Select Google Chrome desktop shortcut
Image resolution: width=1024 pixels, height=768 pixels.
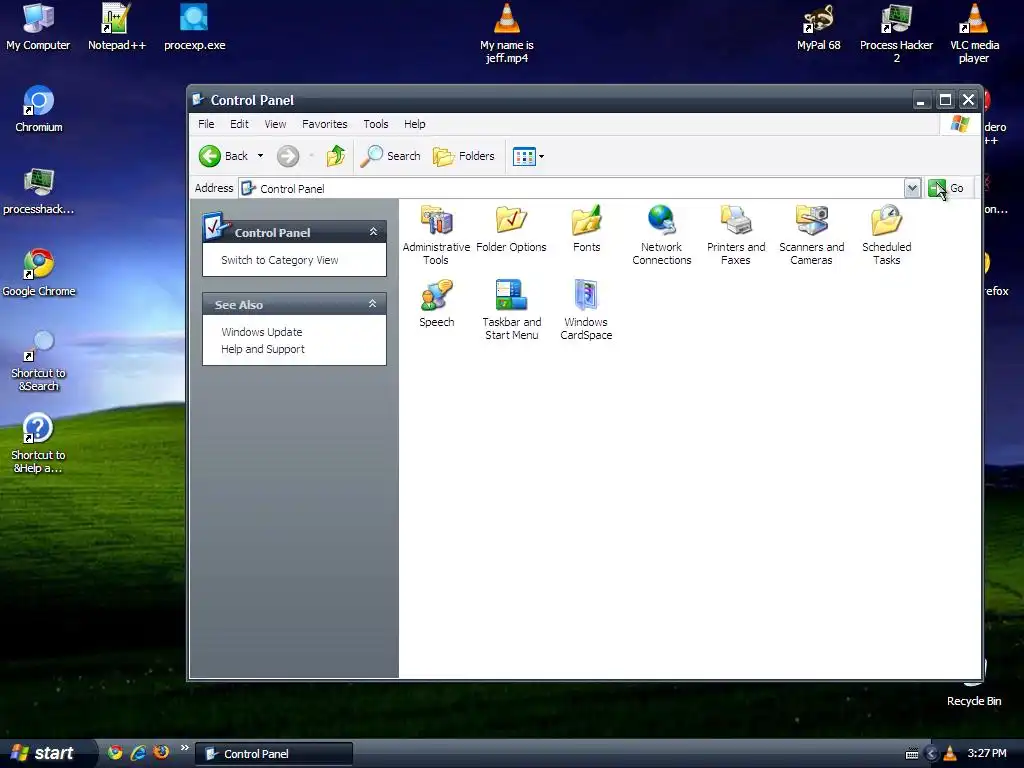click(39, 273)
